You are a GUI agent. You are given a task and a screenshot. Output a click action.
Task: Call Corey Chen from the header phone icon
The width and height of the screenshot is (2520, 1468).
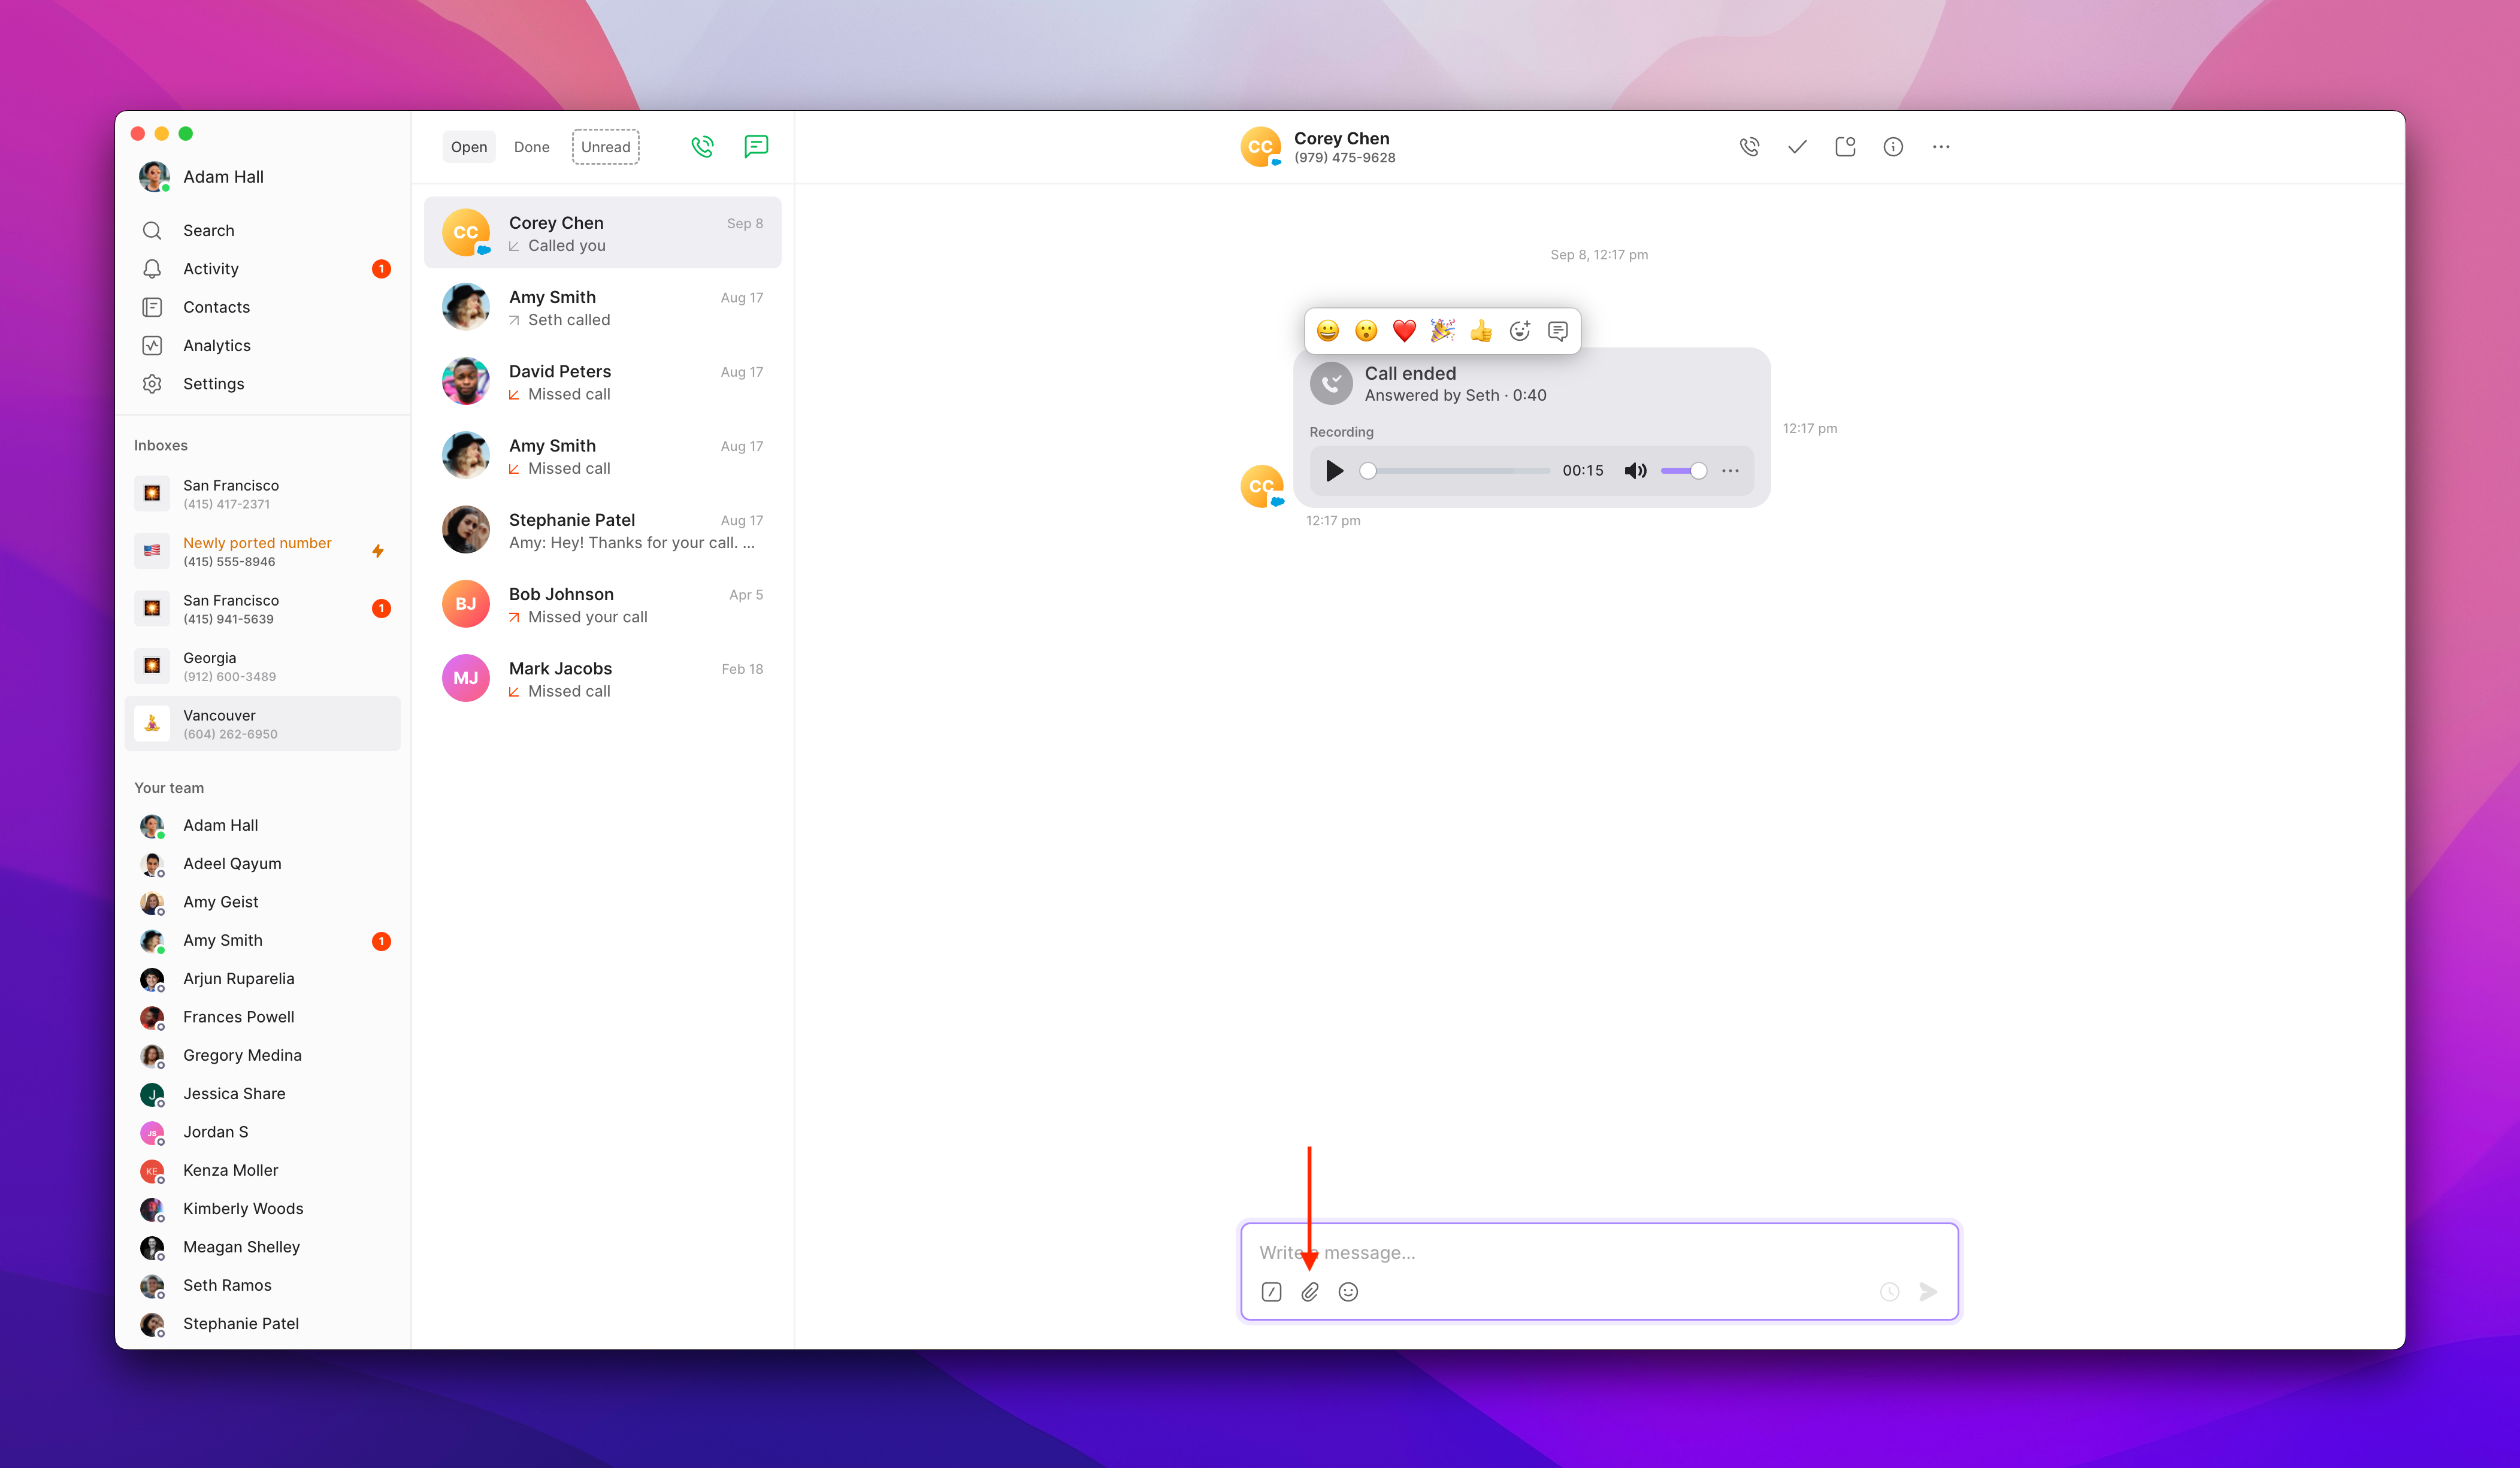[1749, 147]
